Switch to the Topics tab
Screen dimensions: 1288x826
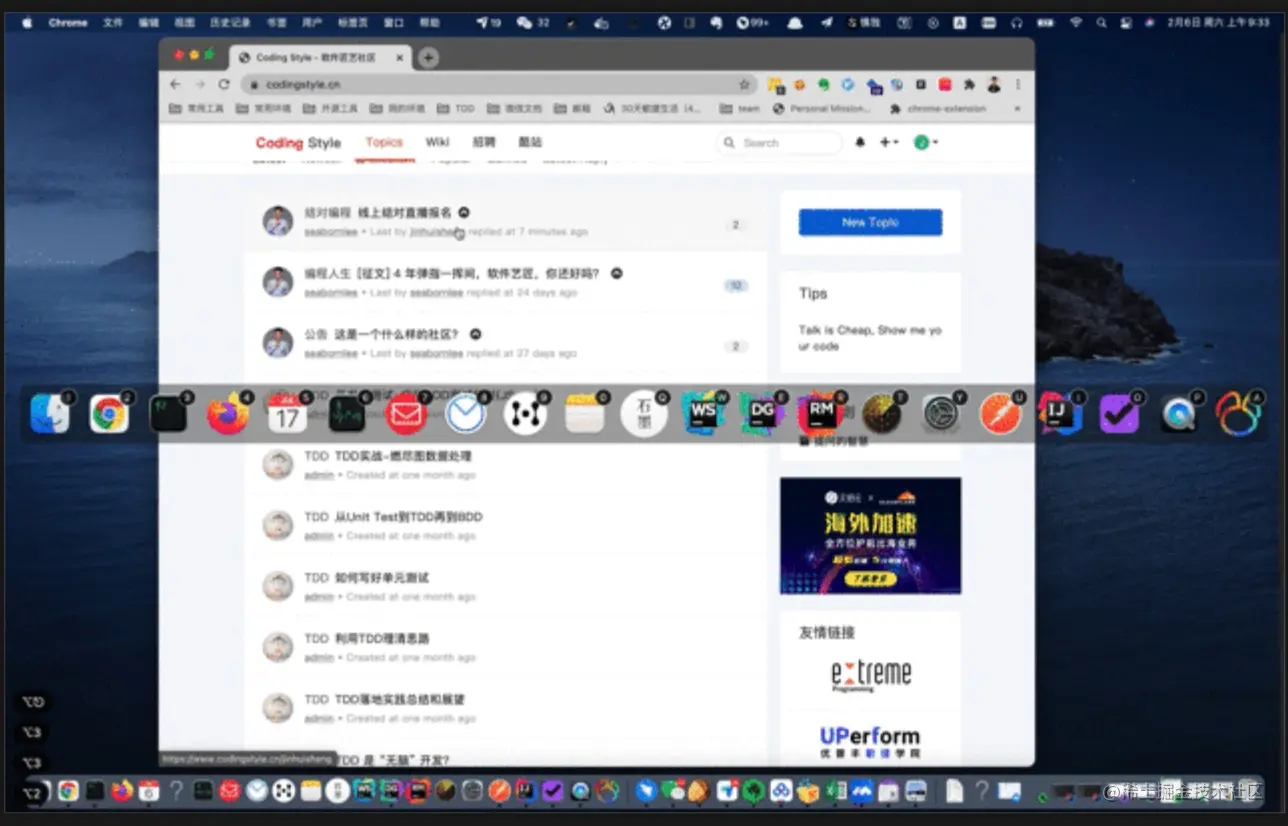coord(384,142)
